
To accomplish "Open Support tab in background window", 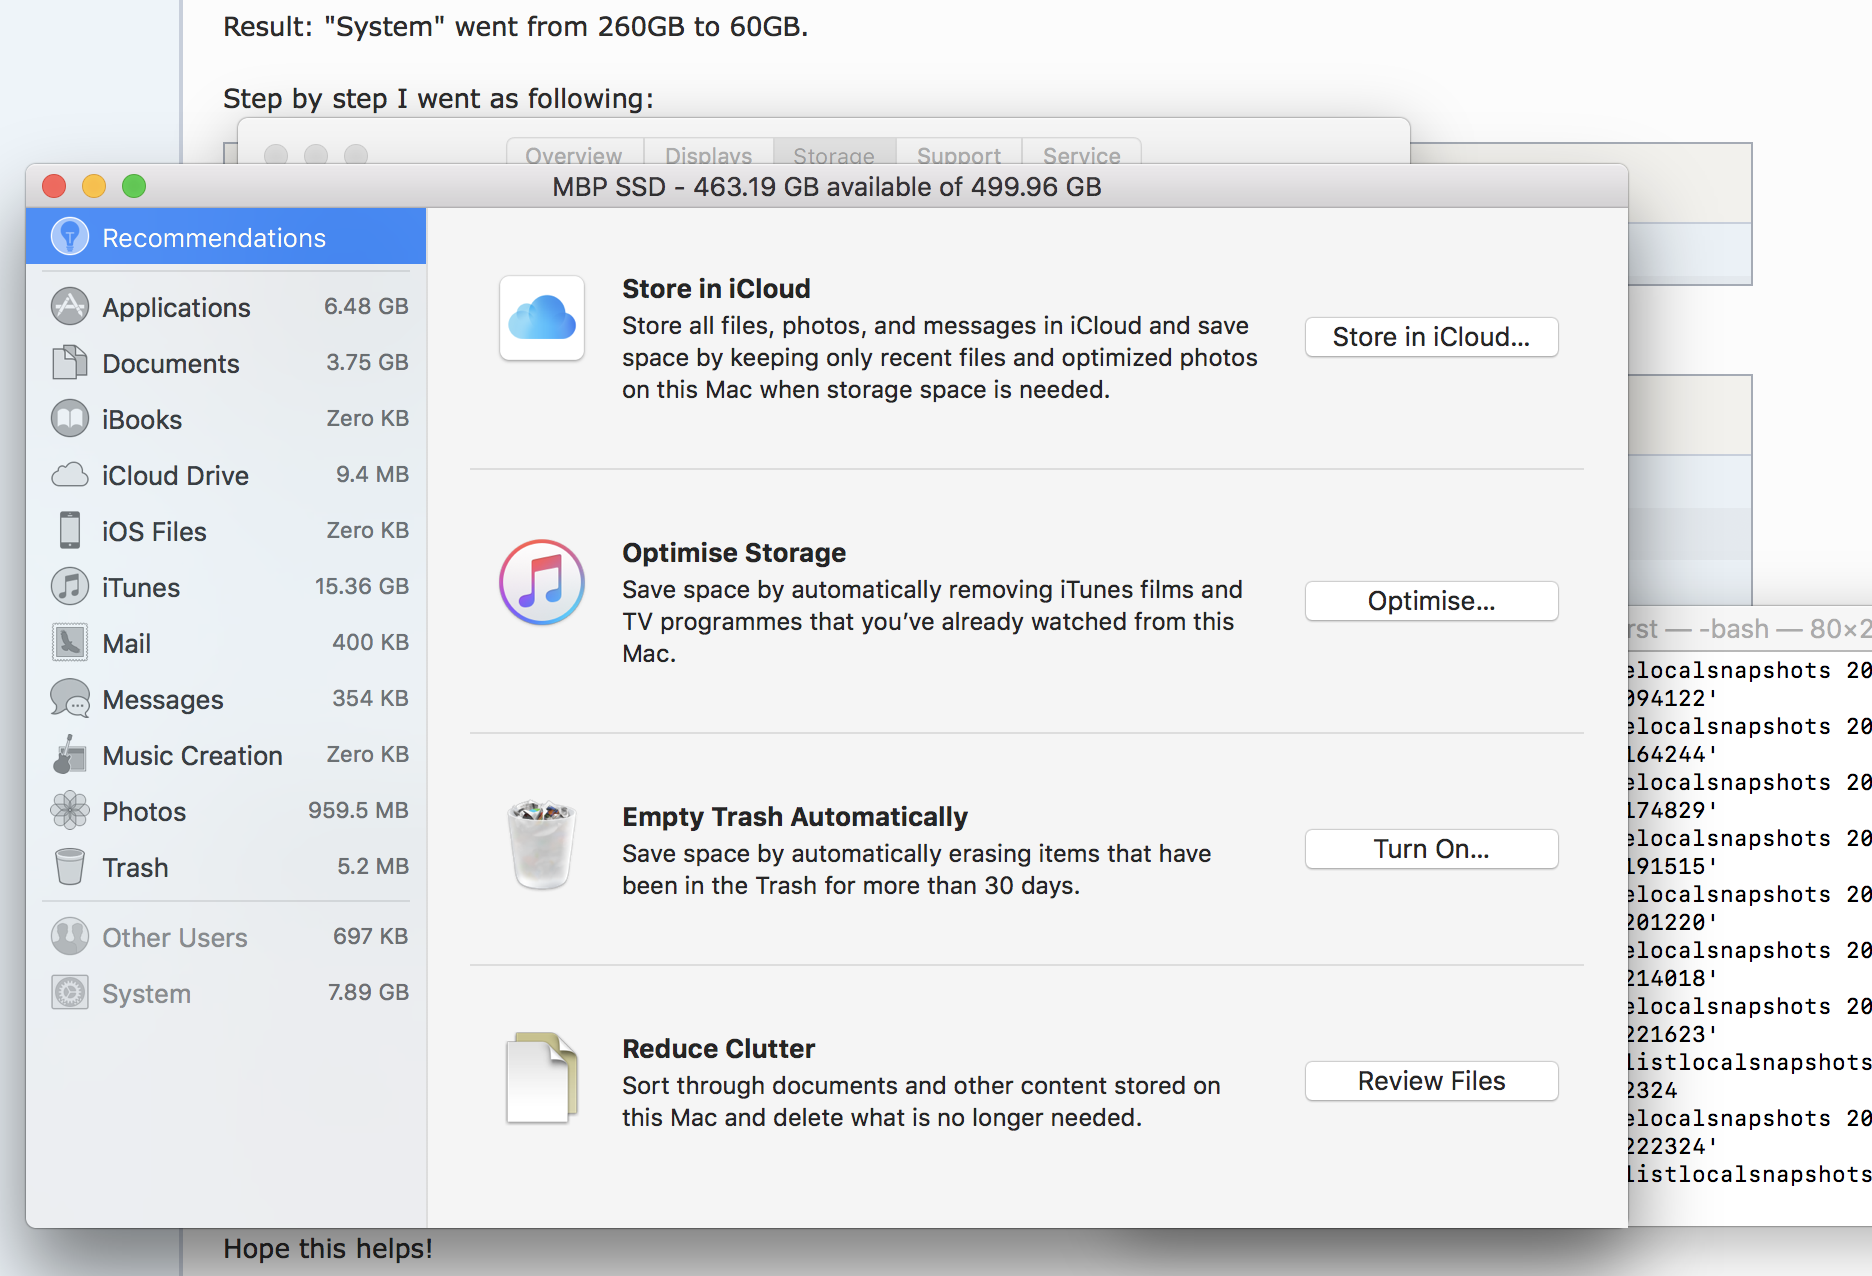I will tap(959, 154).
